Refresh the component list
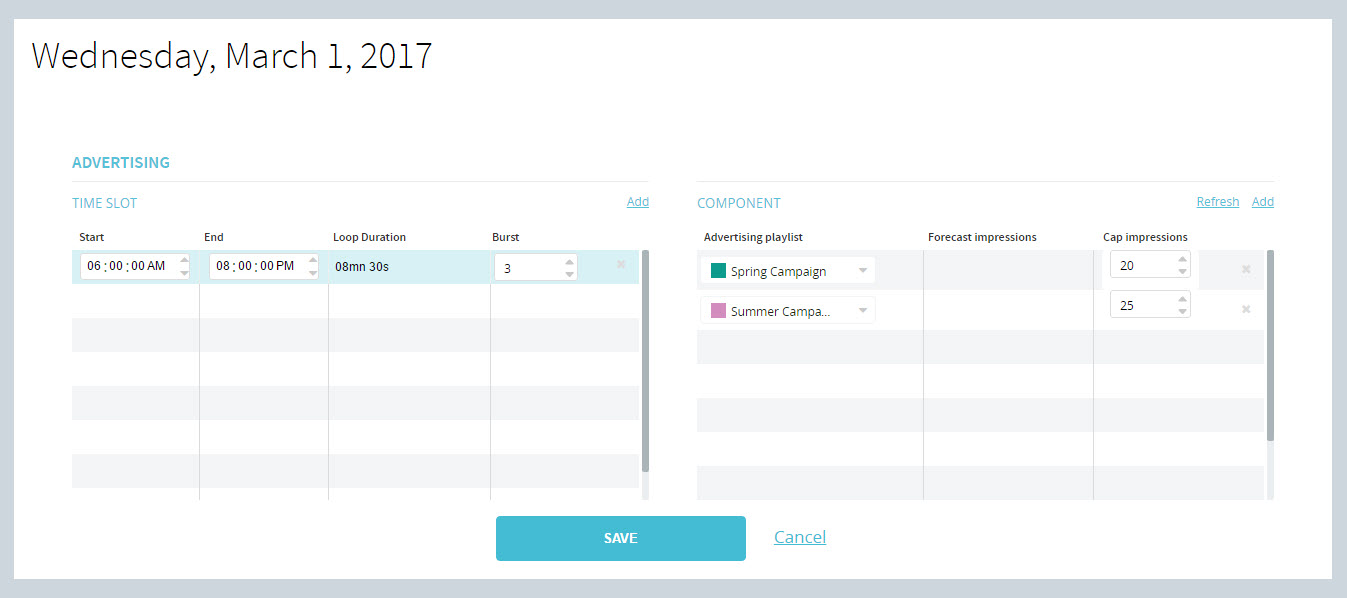1347x598 pixels. 1217,202
